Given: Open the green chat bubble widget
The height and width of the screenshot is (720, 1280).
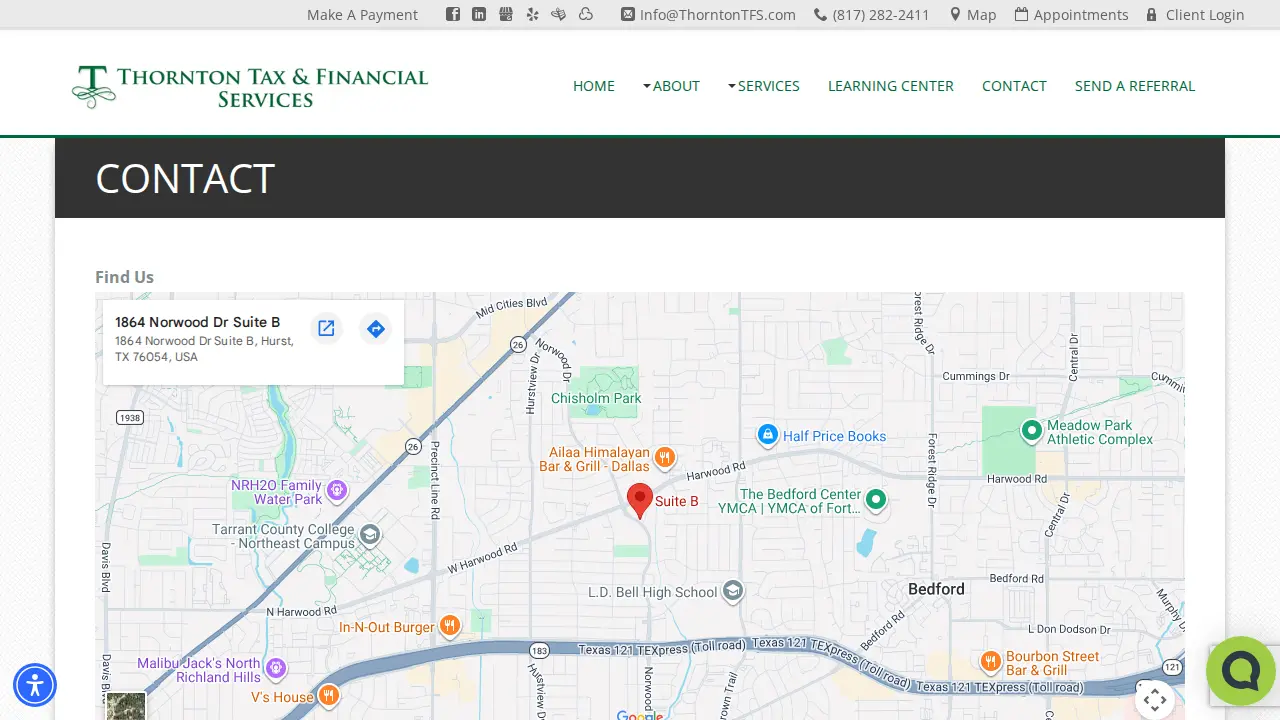Looking at the screenshot, I should 1240,671.
